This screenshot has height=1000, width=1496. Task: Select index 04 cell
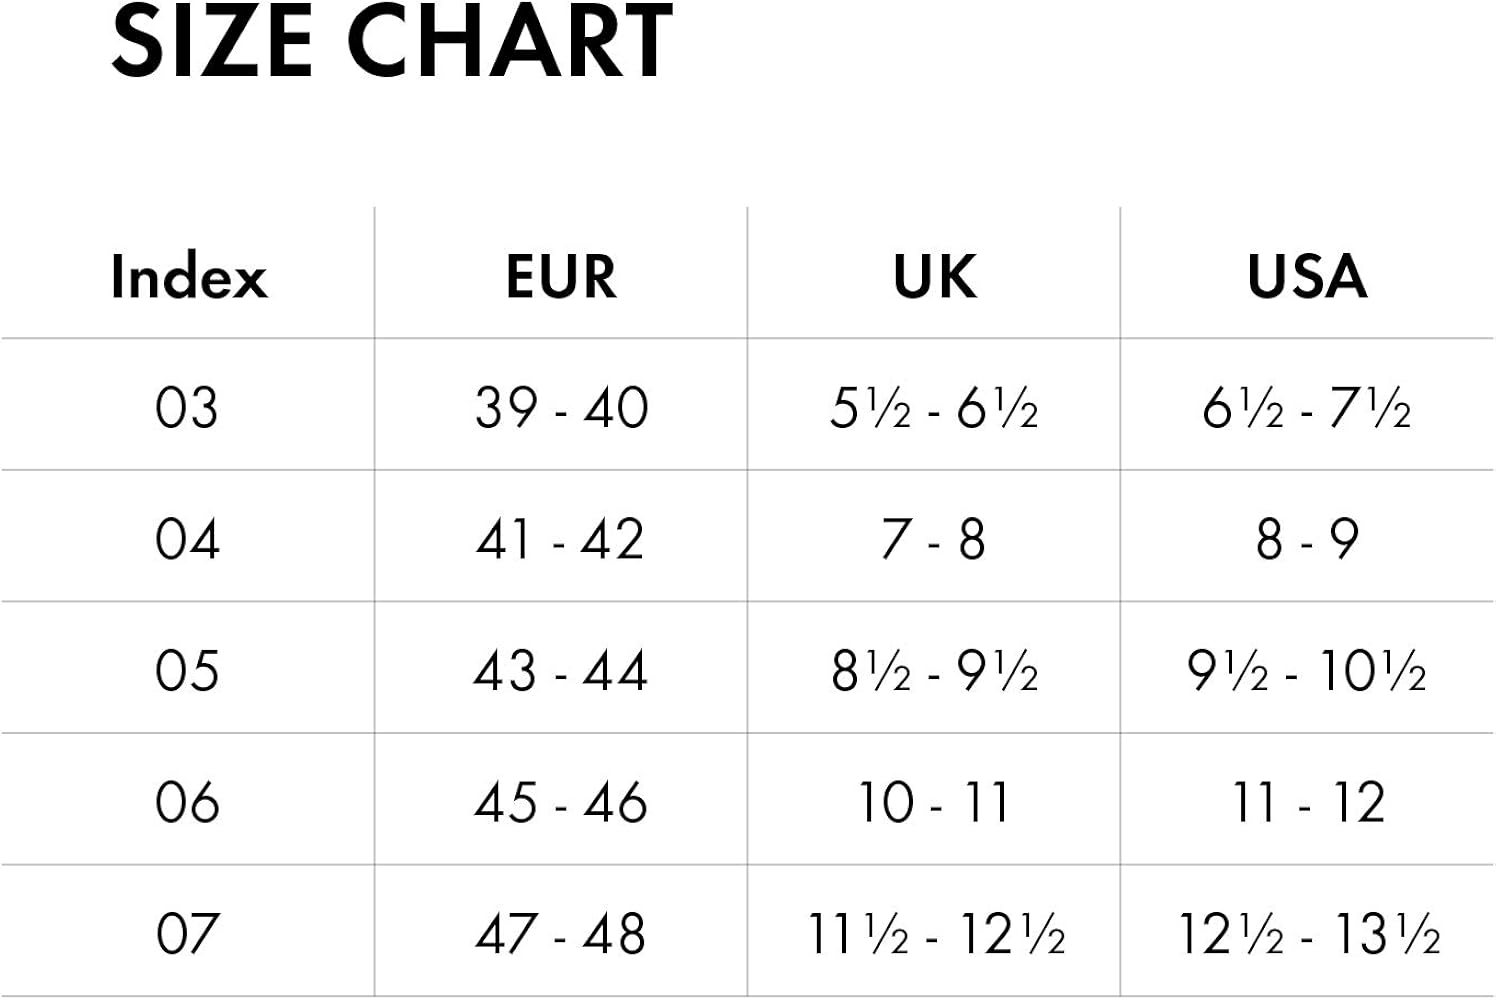[187, 539]
